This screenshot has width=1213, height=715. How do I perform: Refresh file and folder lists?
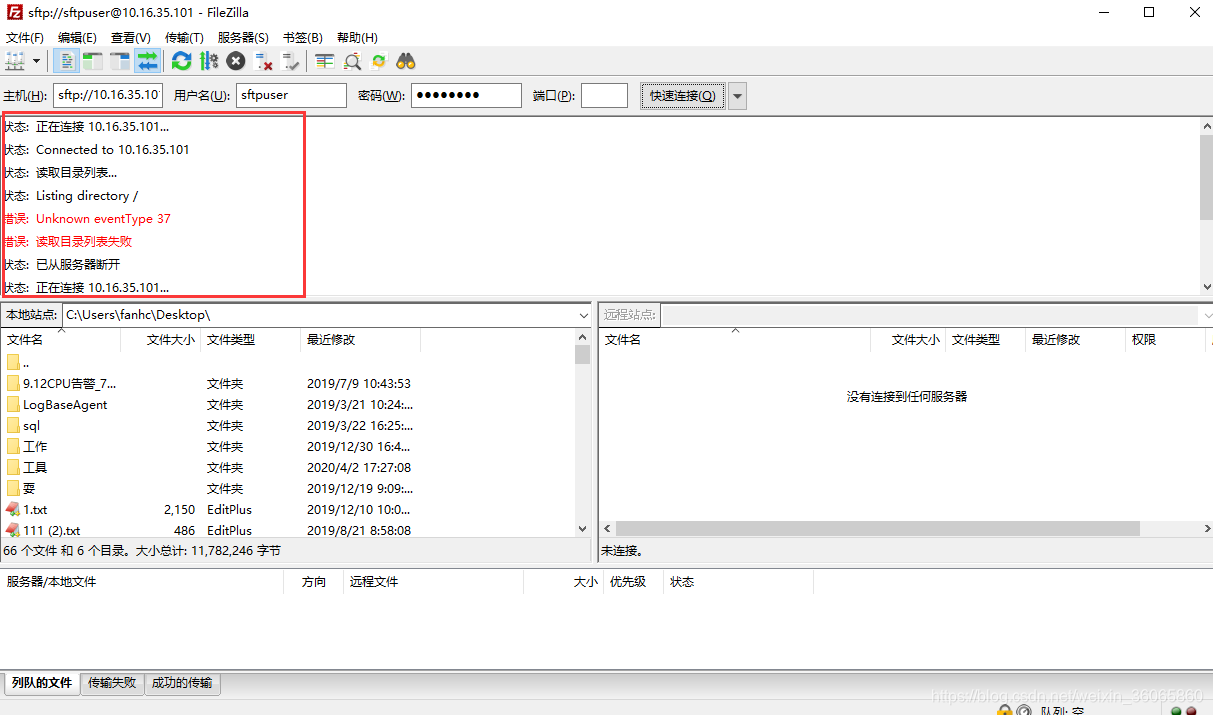181,61
